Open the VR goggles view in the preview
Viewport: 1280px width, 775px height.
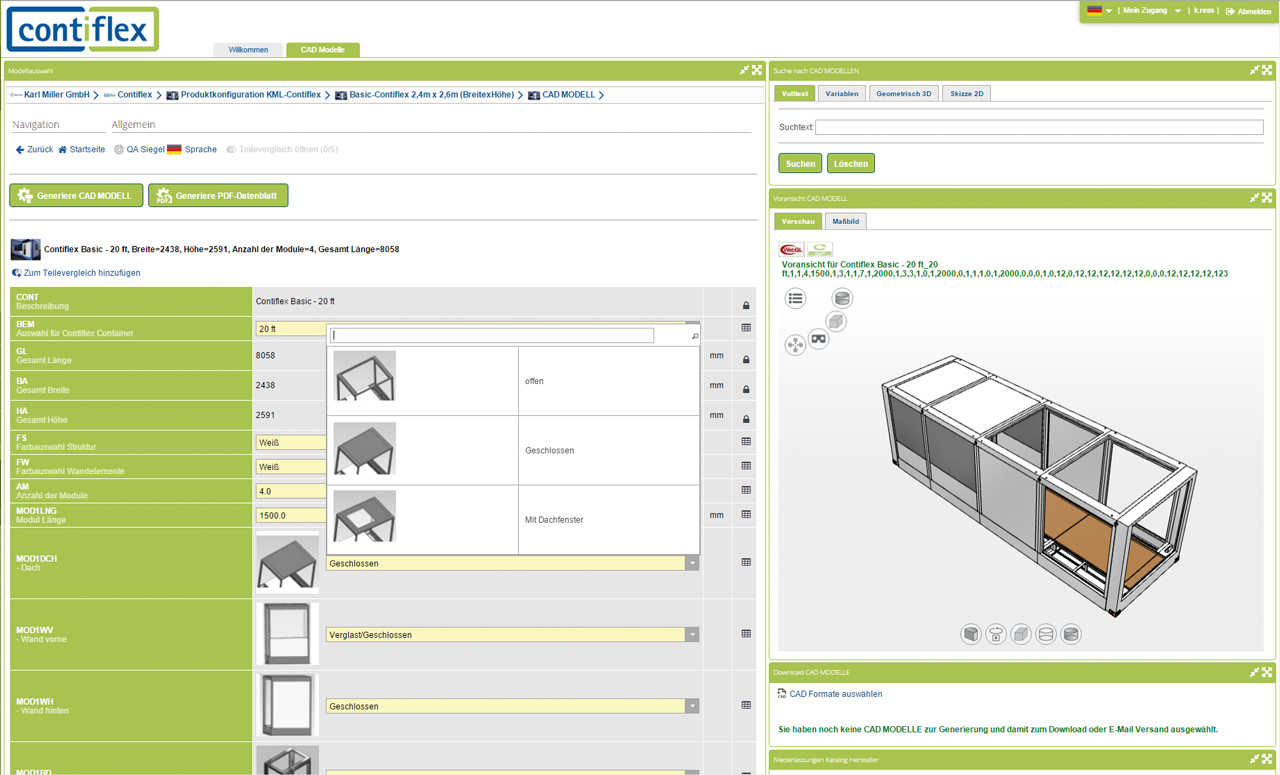pyautogui.click(x=818, y=339)
